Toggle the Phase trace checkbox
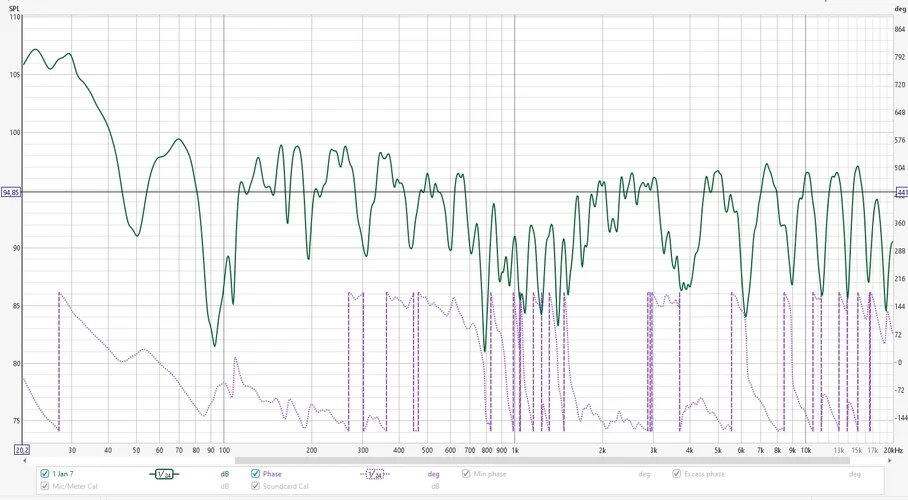This screenshot has width=908, height=500. pos(255,473)
